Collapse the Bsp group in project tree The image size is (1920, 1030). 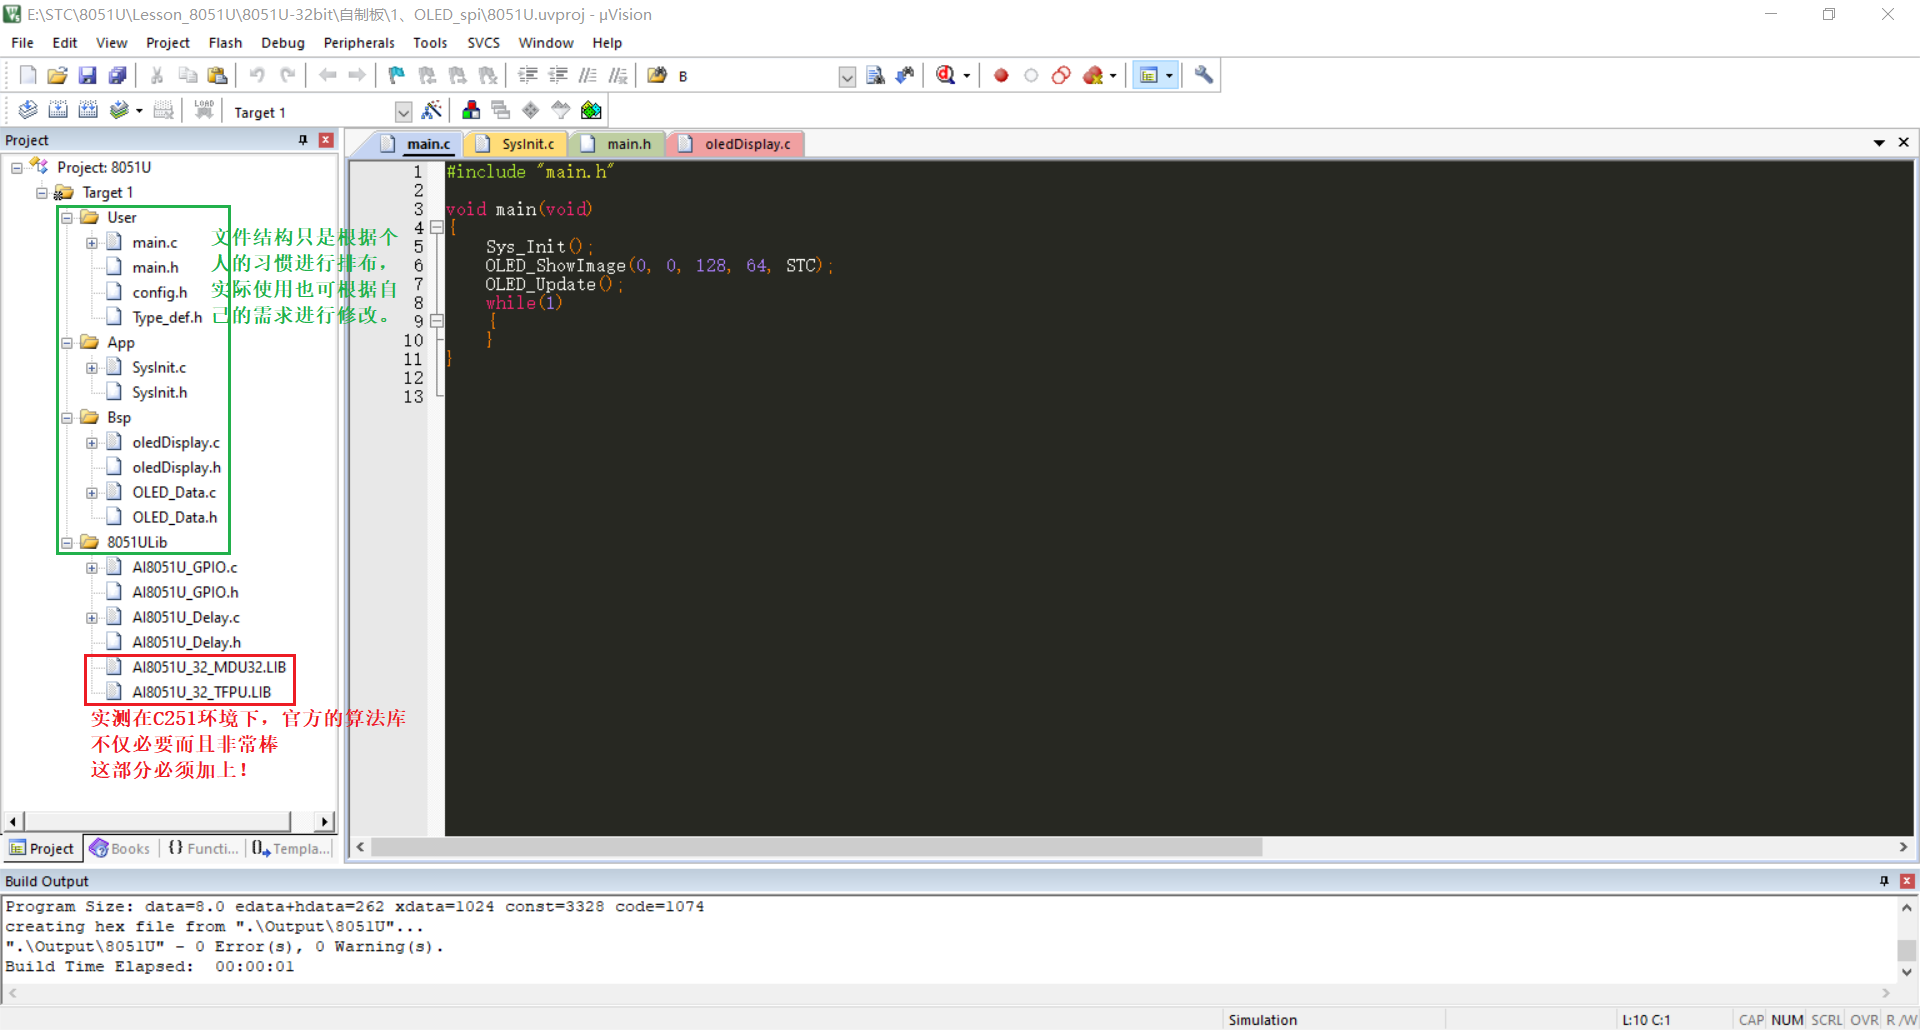point(67,418)
